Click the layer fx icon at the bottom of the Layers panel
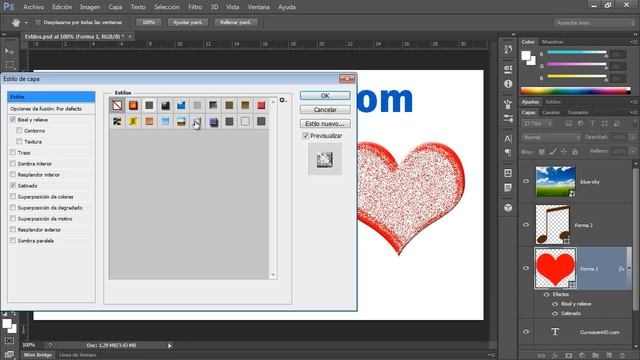 point(555,356)
